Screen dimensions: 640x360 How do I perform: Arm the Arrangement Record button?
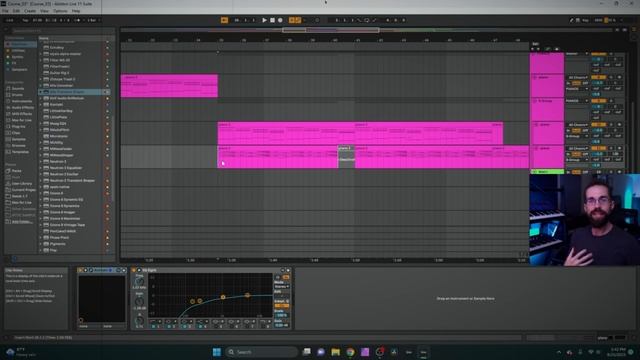click(280, 20)
